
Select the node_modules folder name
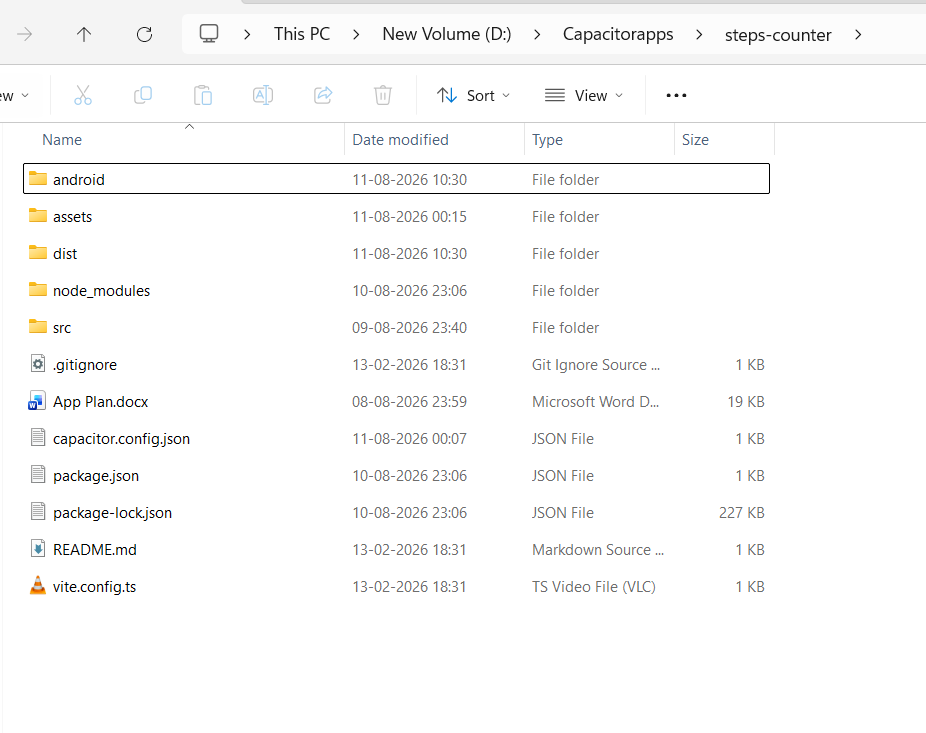(x=102, y=291)
